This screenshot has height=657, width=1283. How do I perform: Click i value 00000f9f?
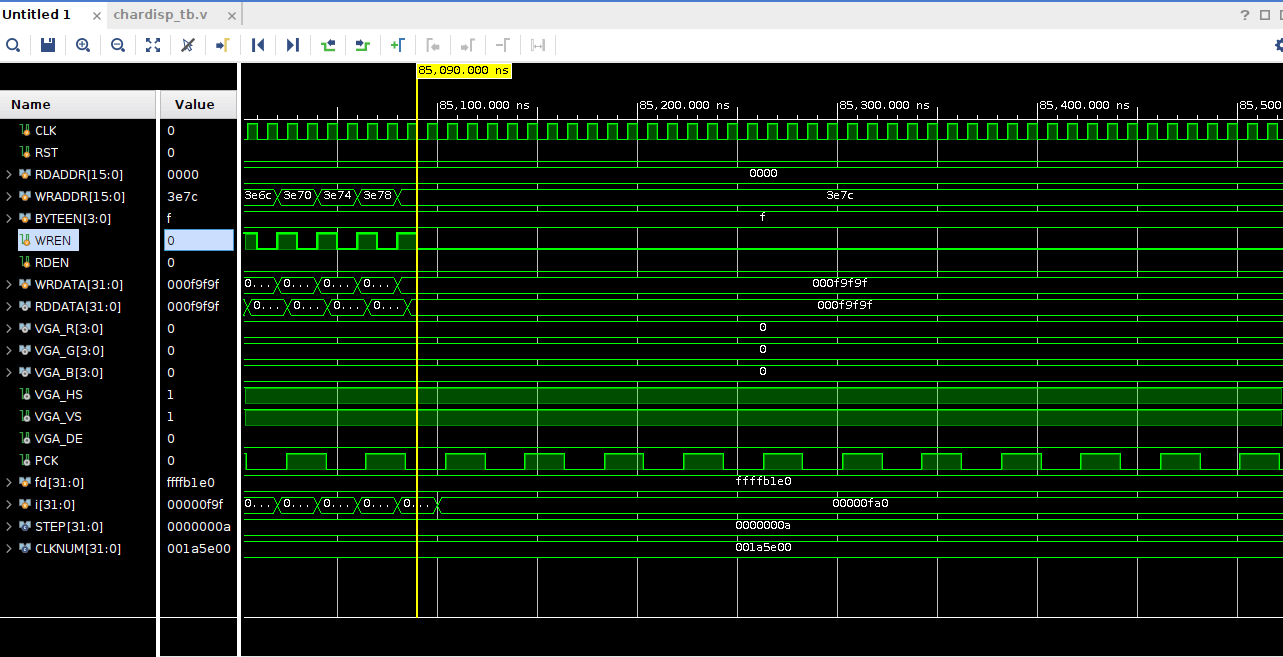(194, 504)
